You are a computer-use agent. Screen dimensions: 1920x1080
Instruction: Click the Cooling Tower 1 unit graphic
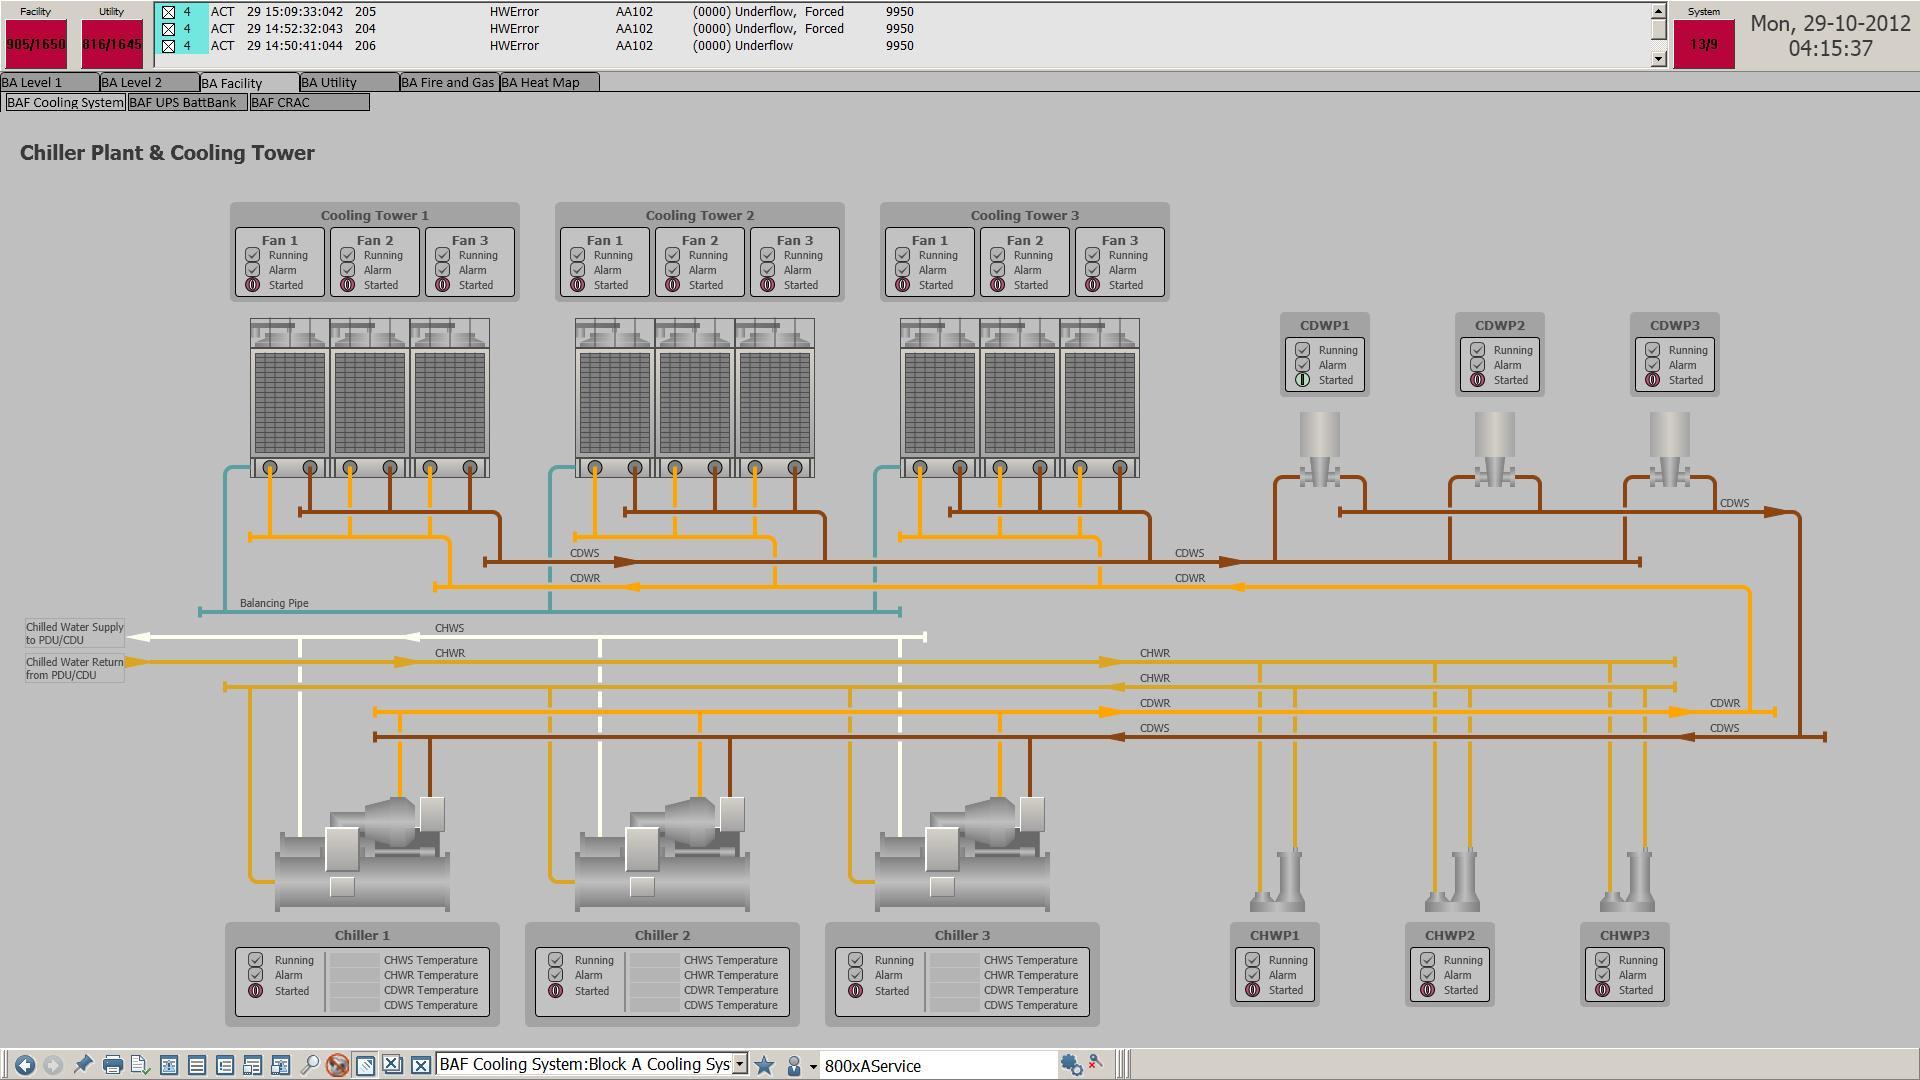pyautogui.click(x=369, y=398)
